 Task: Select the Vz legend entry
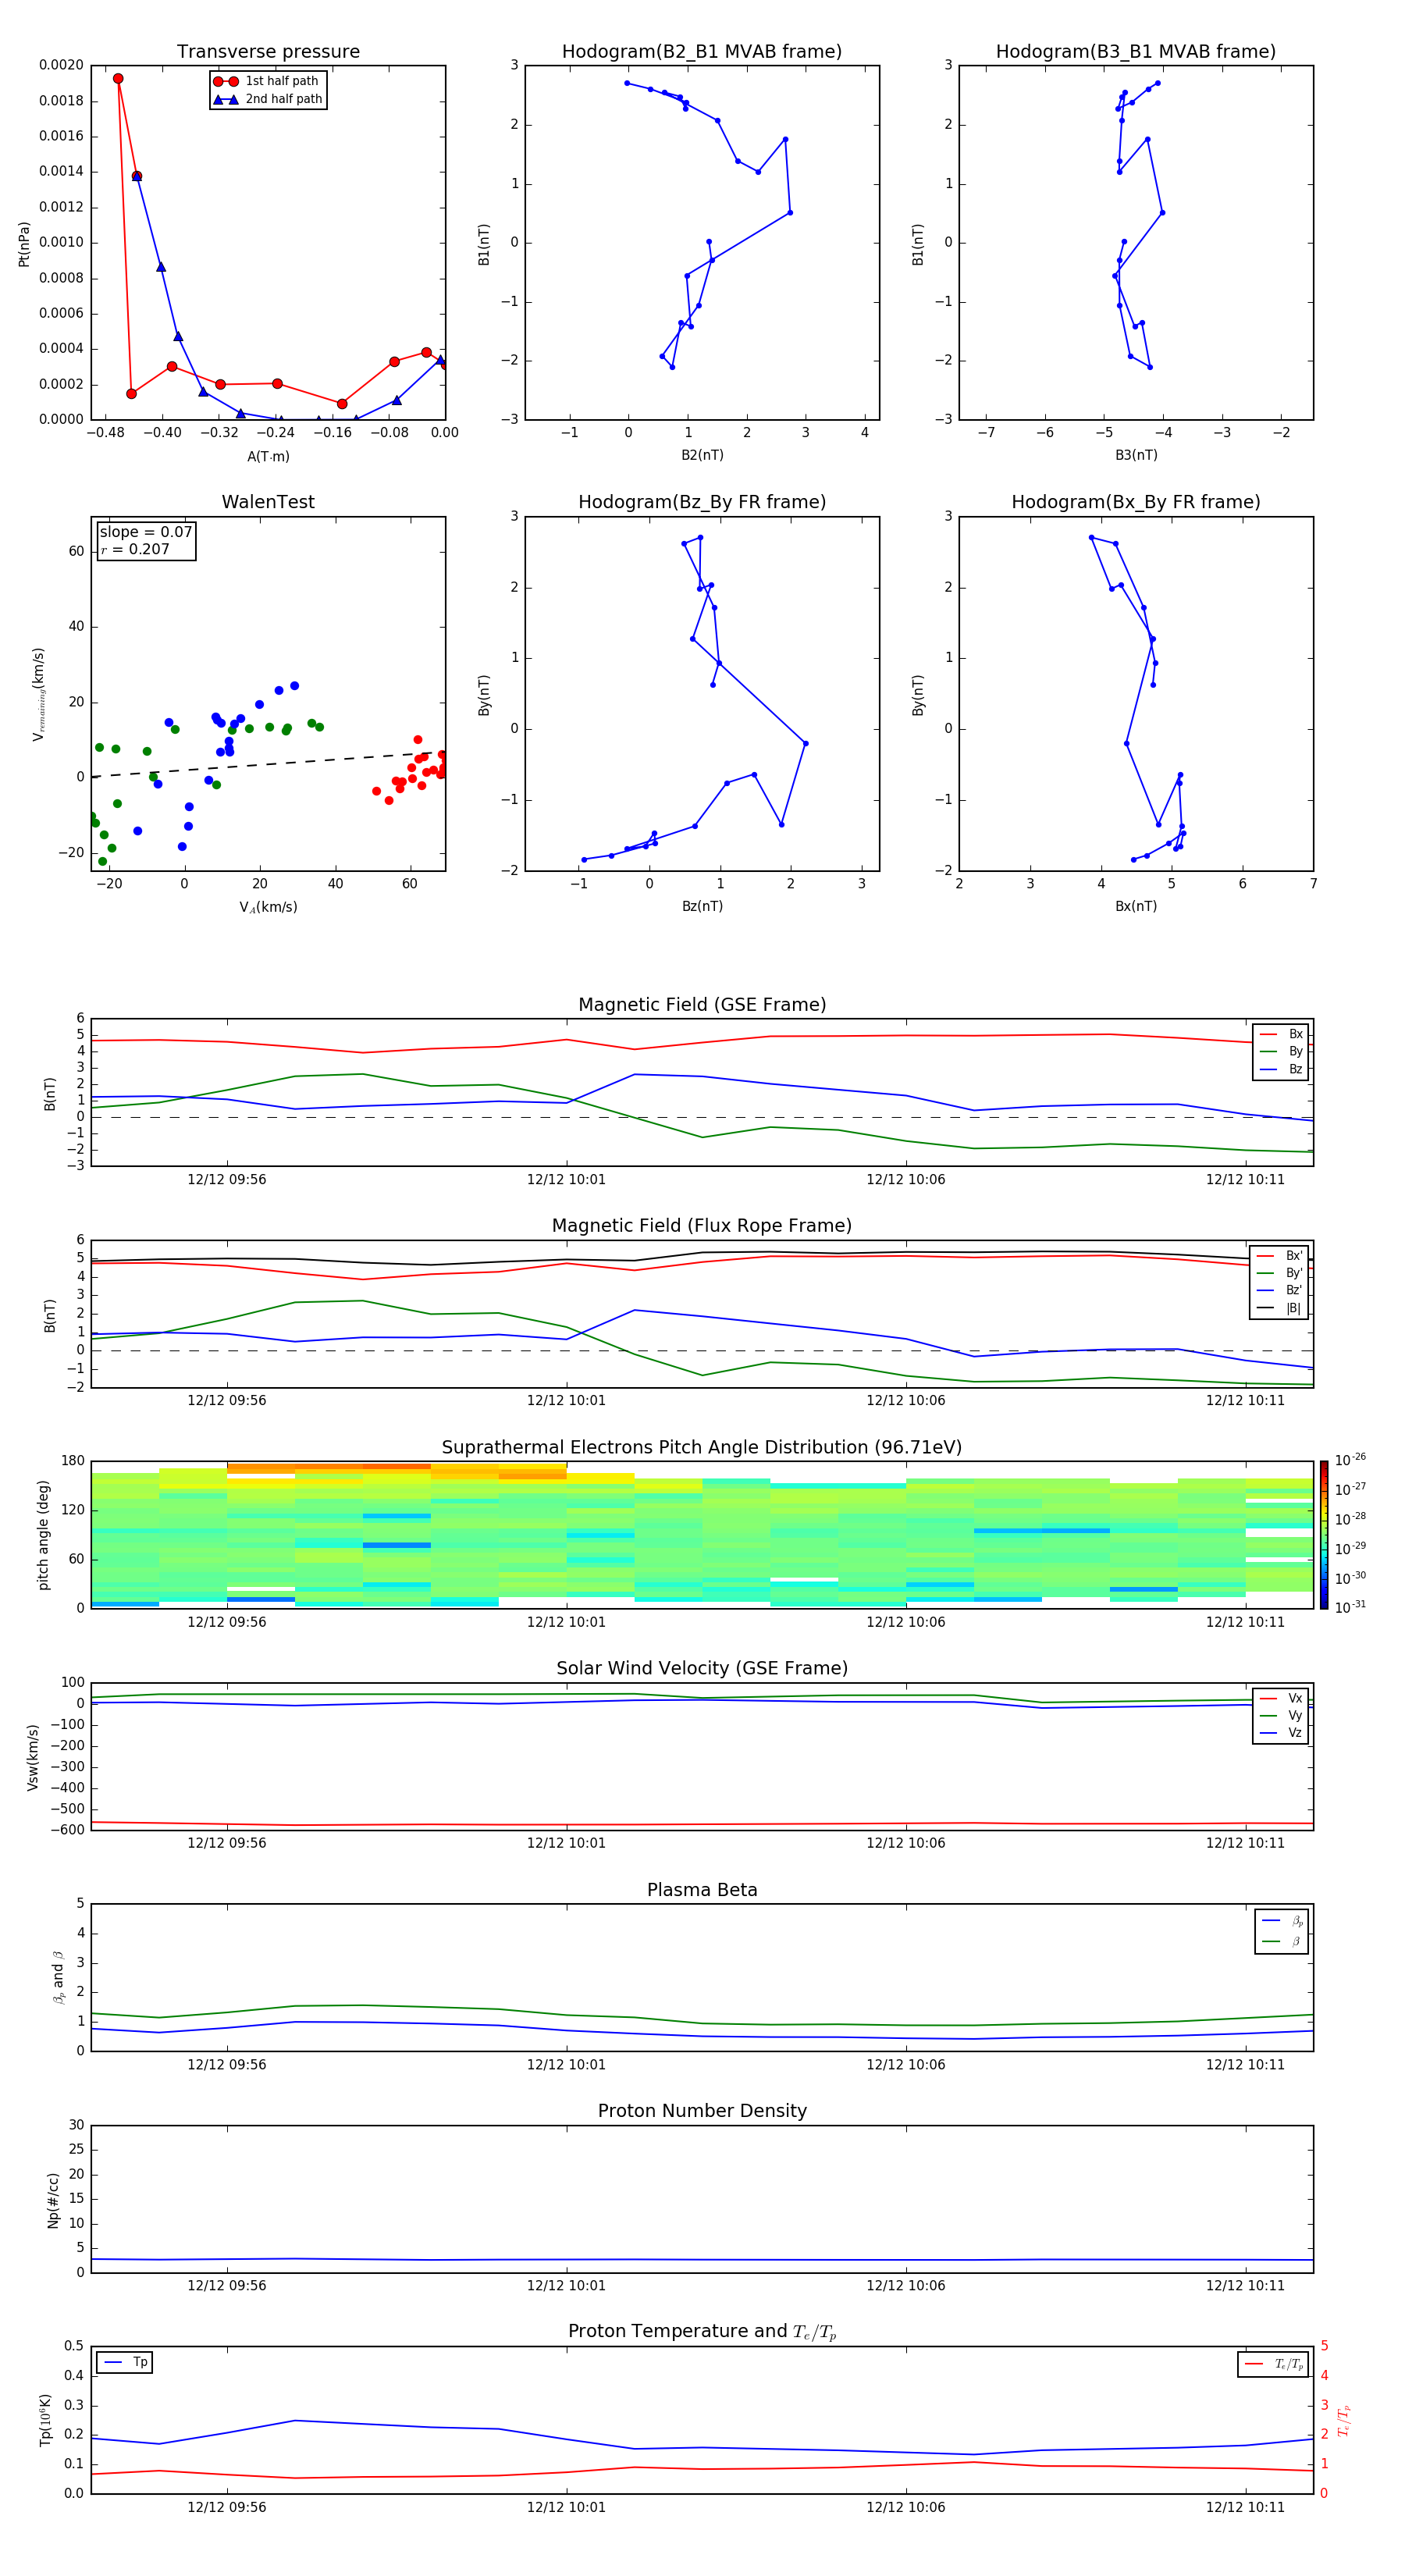coord(1281,1733)
